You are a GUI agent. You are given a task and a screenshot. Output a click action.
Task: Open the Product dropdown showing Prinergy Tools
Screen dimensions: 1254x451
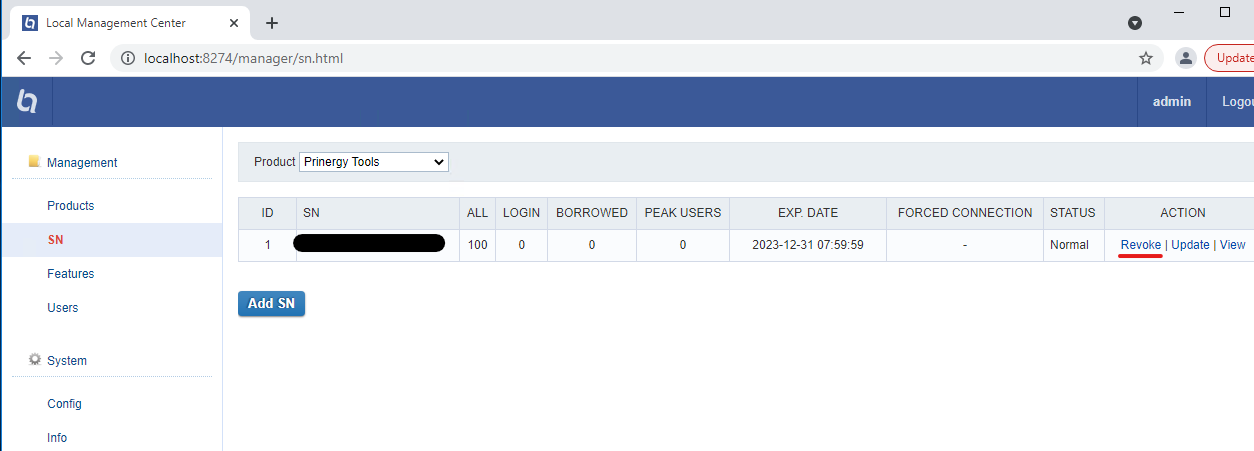point(373,162)
